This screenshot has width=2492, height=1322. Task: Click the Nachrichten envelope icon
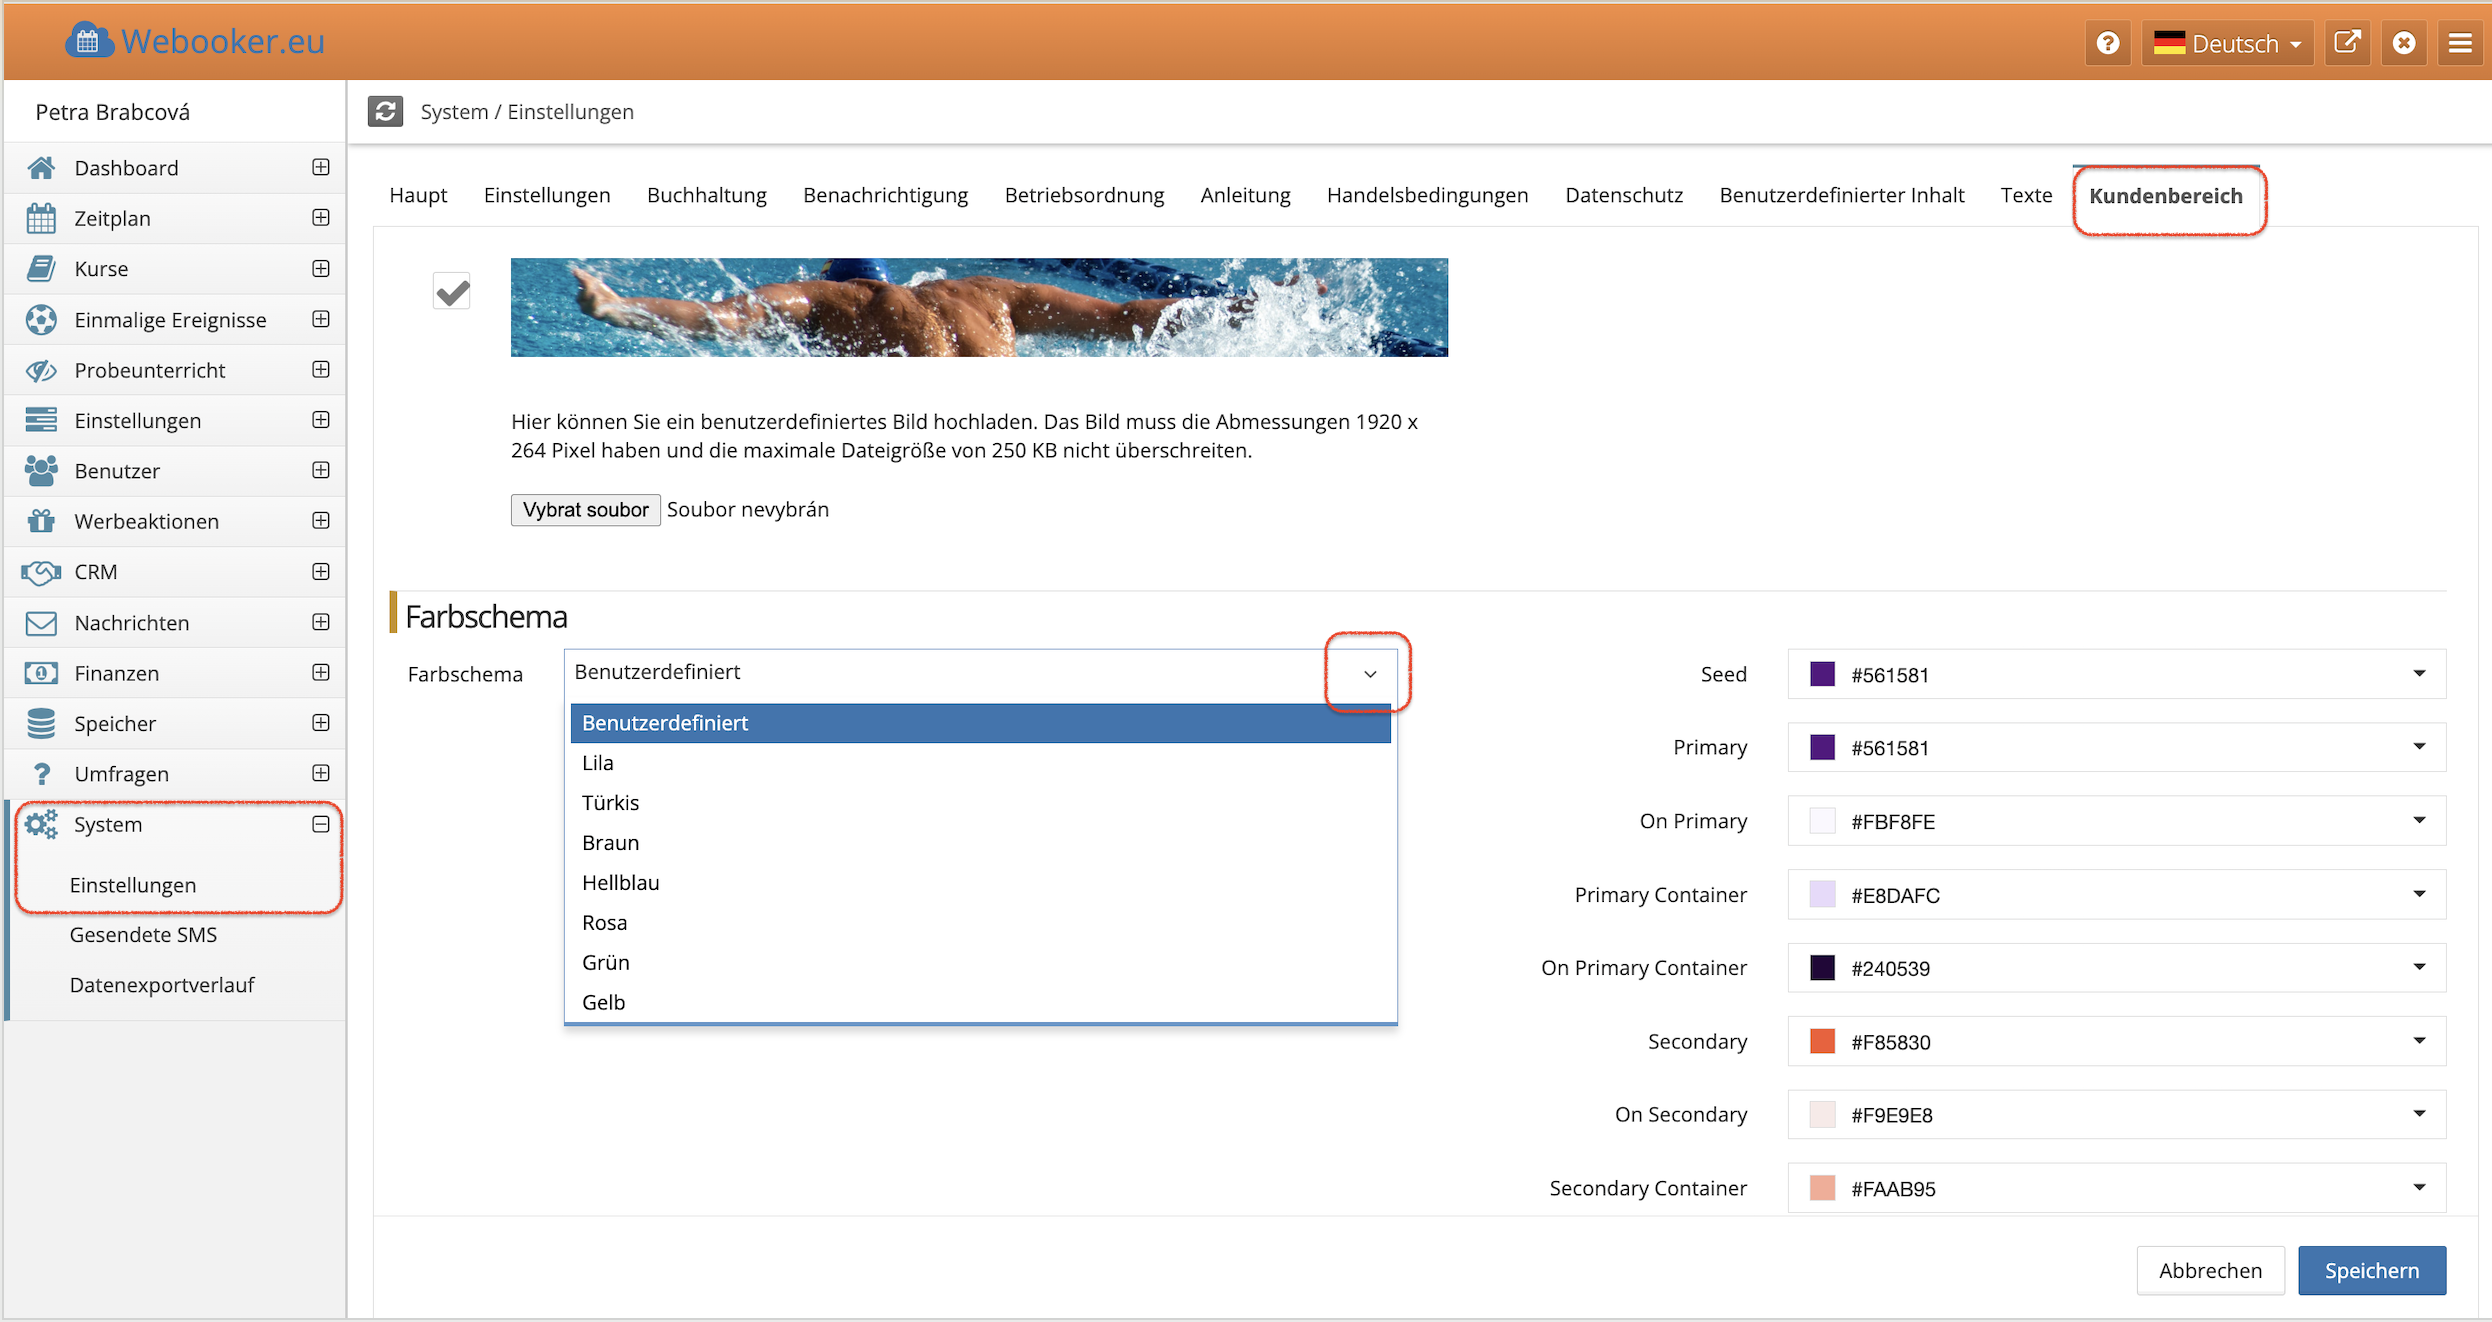41,623
